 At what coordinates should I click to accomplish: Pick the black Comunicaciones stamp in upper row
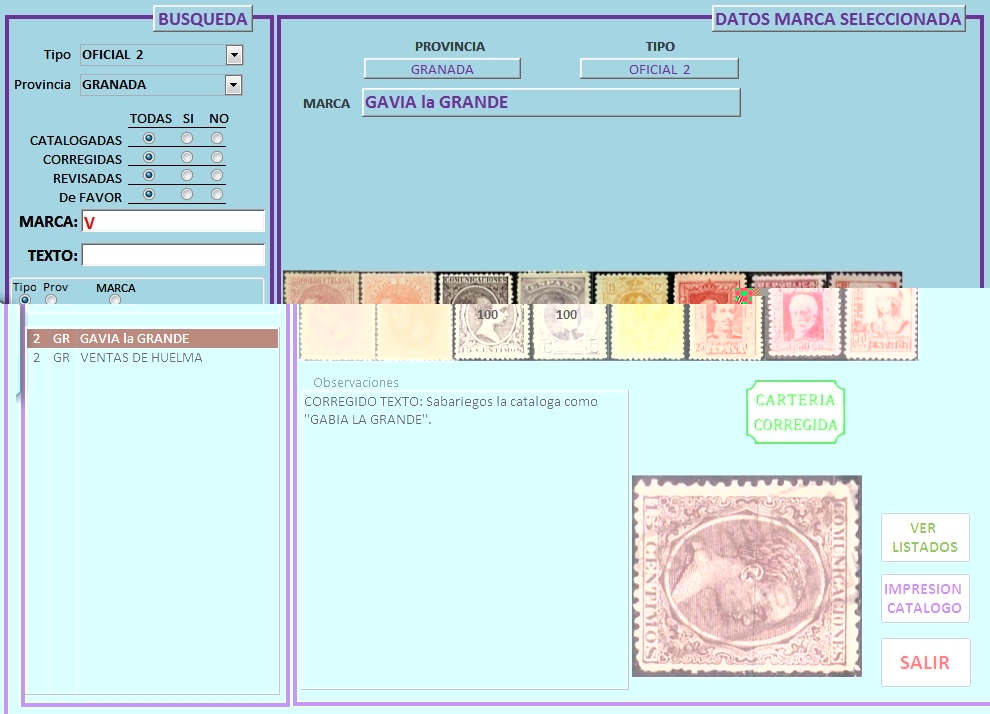(x=477, y=288)
